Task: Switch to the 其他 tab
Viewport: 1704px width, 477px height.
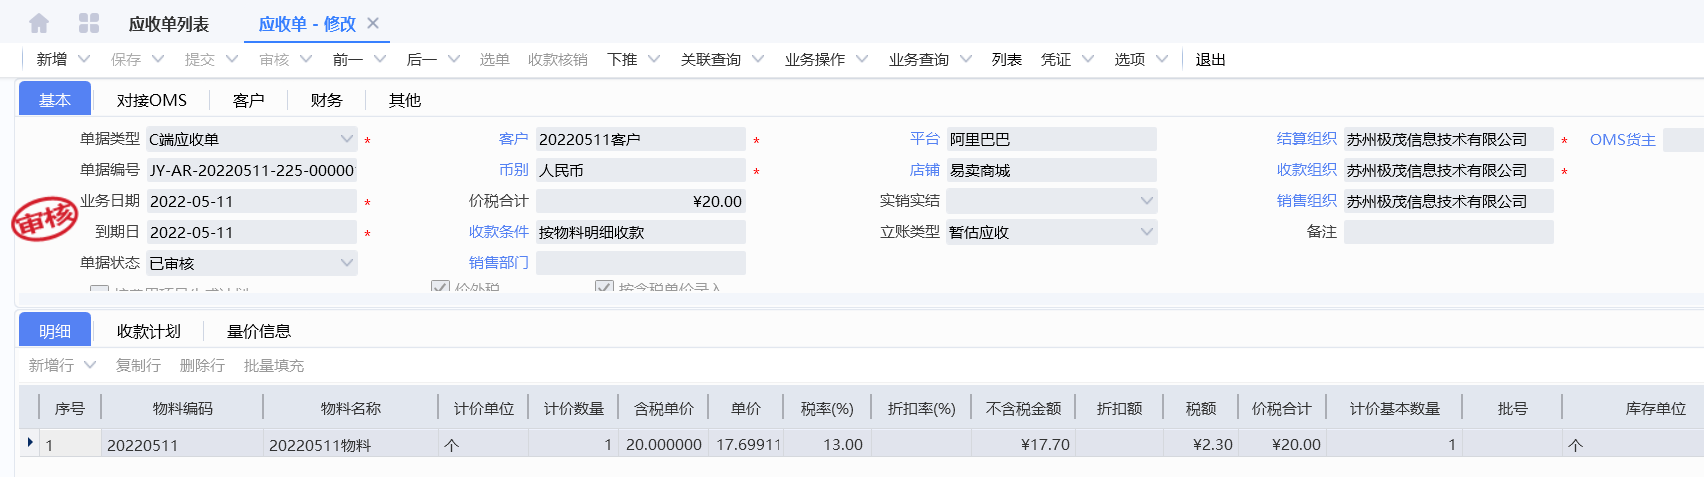Action: (405, 100)
